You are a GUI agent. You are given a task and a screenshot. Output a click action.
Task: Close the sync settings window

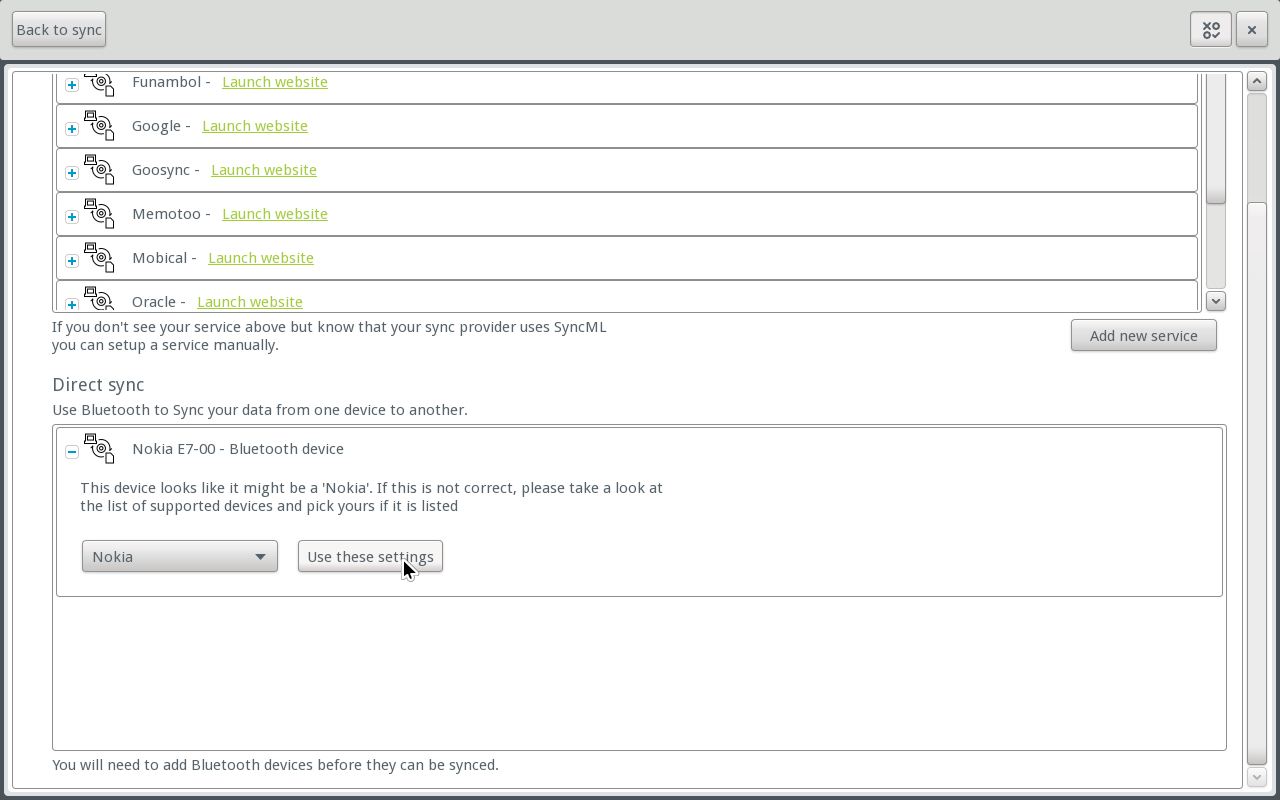[x=1252, y=30]
